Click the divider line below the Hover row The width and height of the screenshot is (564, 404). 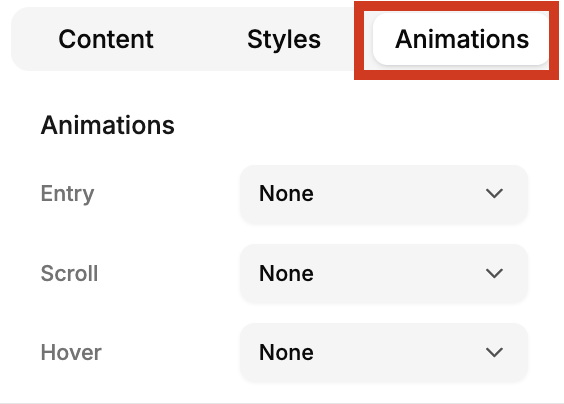pyautogui.click(x=282, y=403)
